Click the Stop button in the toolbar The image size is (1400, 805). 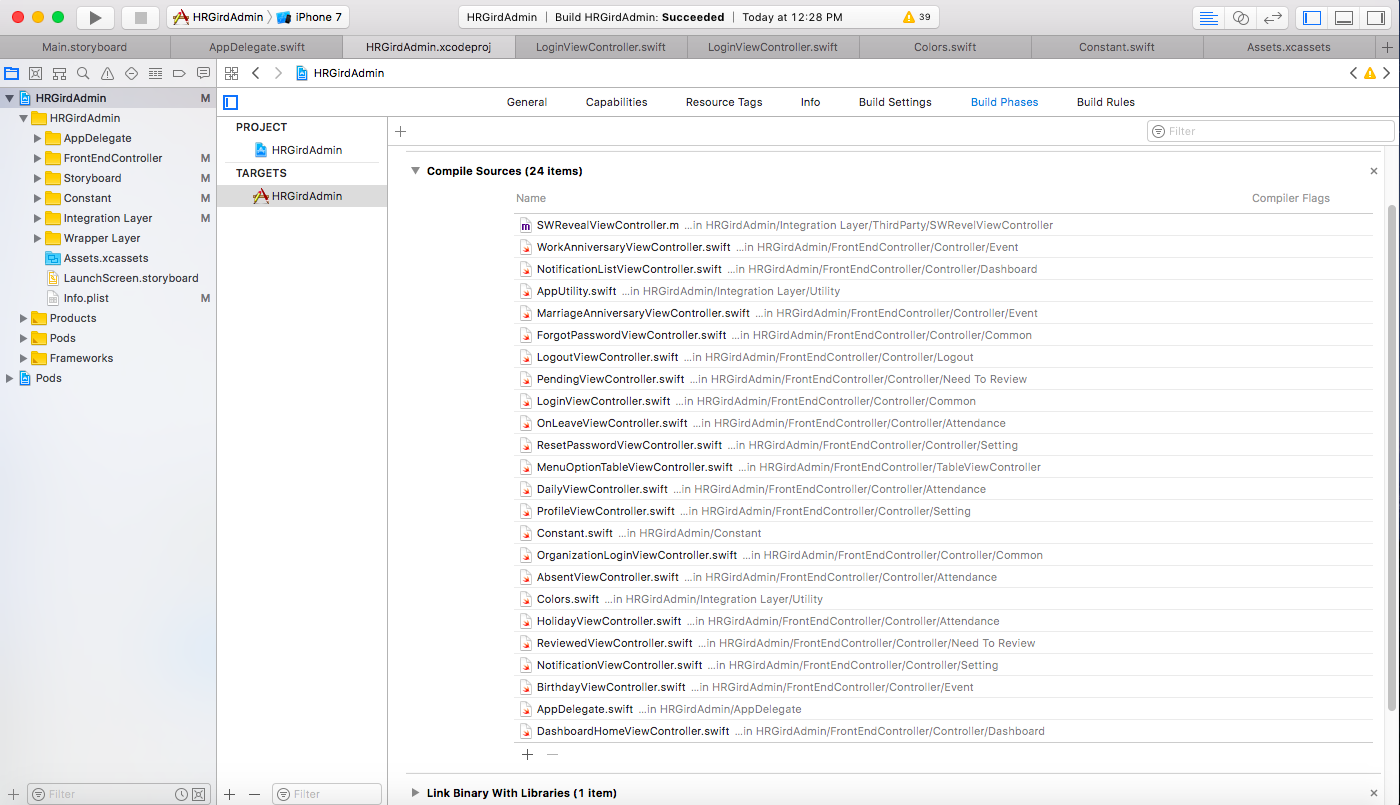(x=141, y=17)
